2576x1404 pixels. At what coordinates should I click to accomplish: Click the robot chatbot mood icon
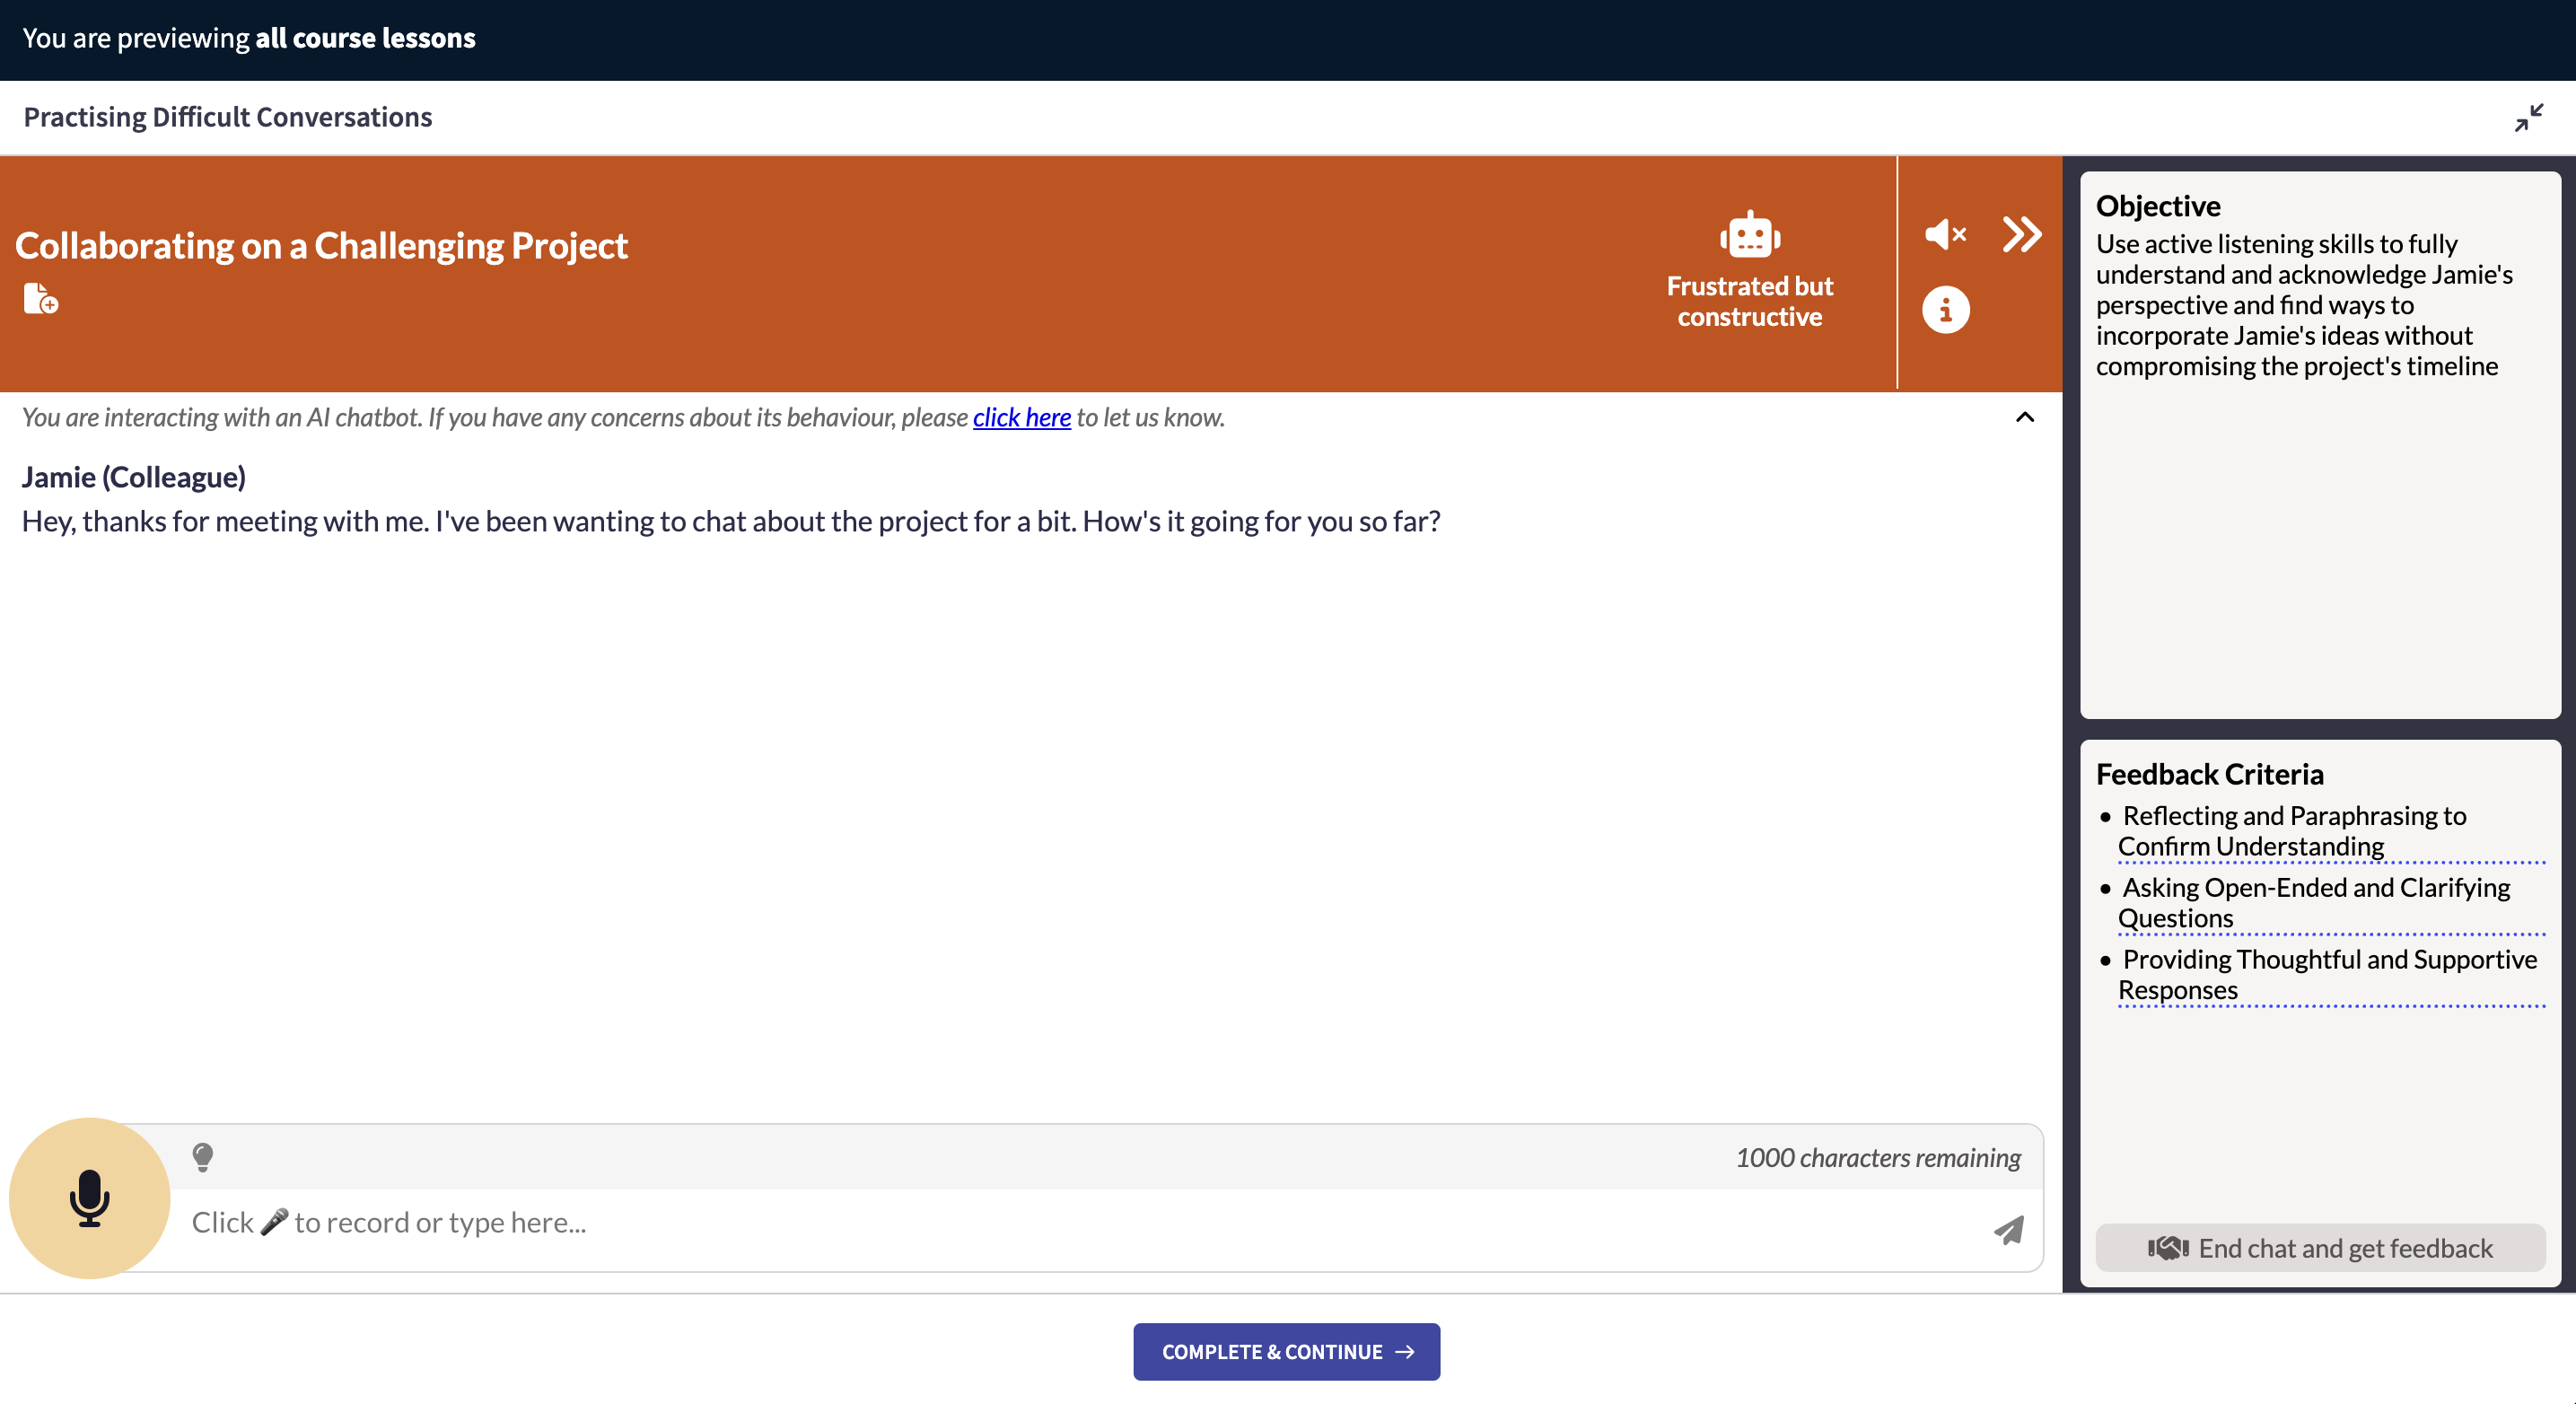click(x=1749, y=236)
